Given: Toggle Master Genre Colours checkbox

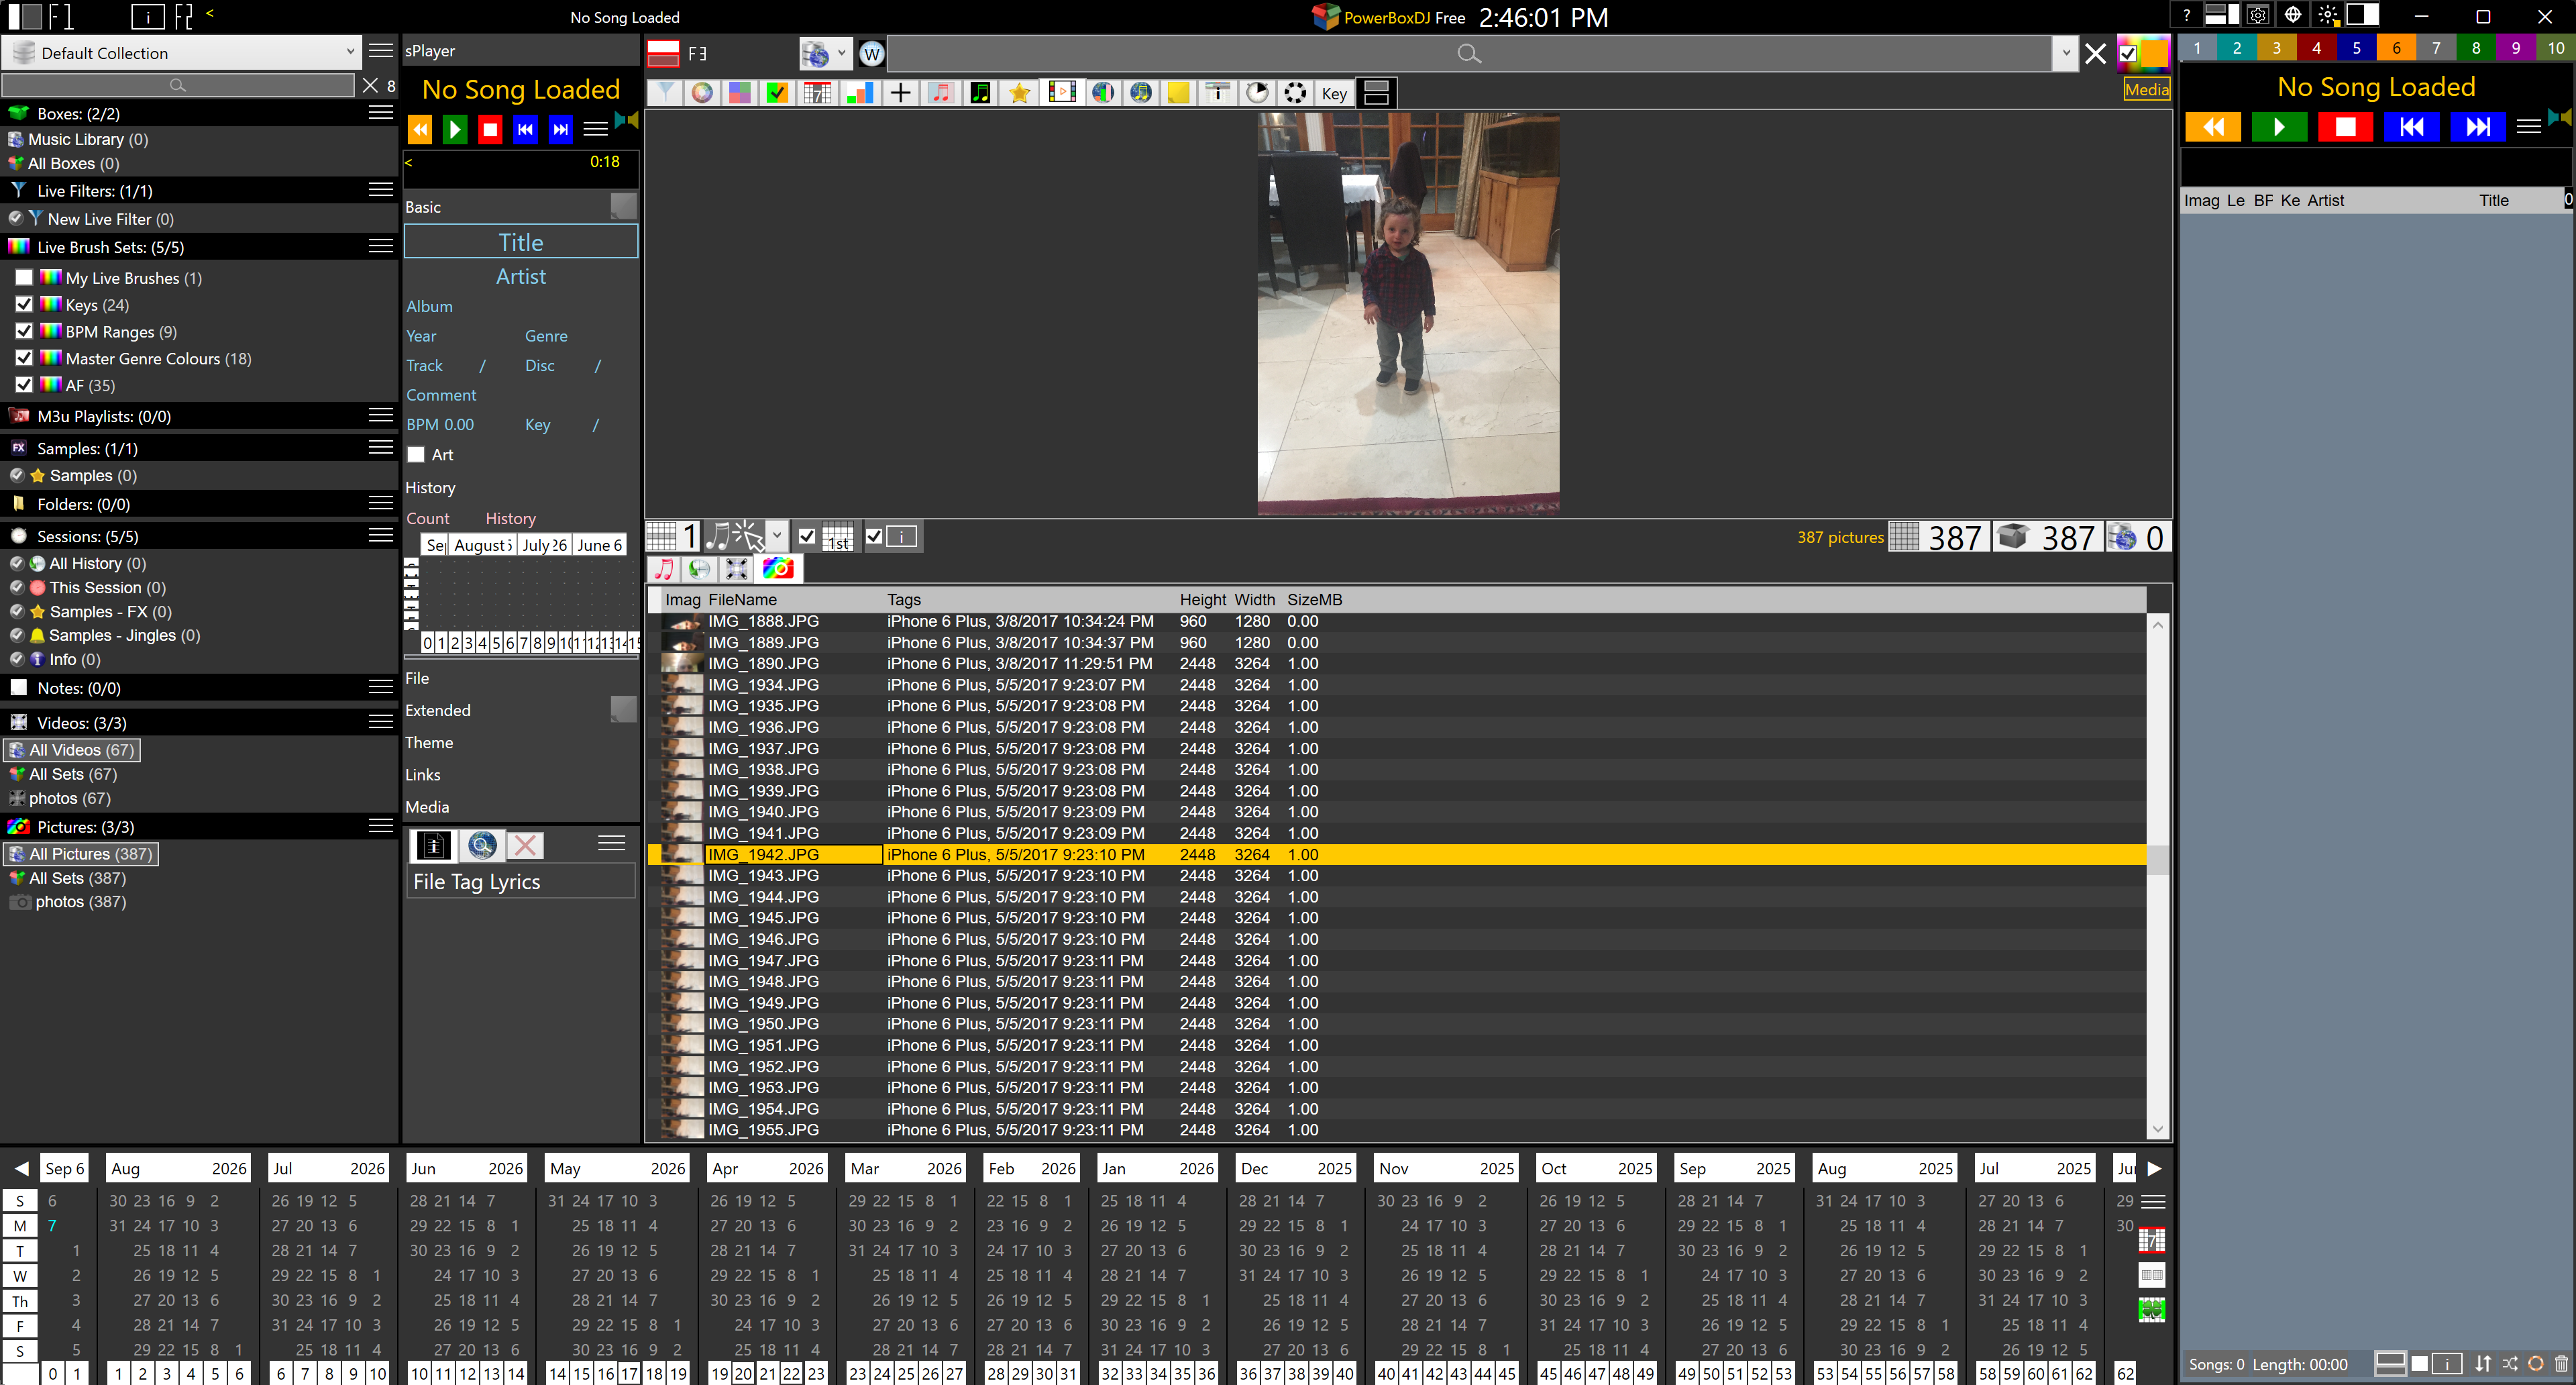Looking at the screenshot, I should (24, 357).
